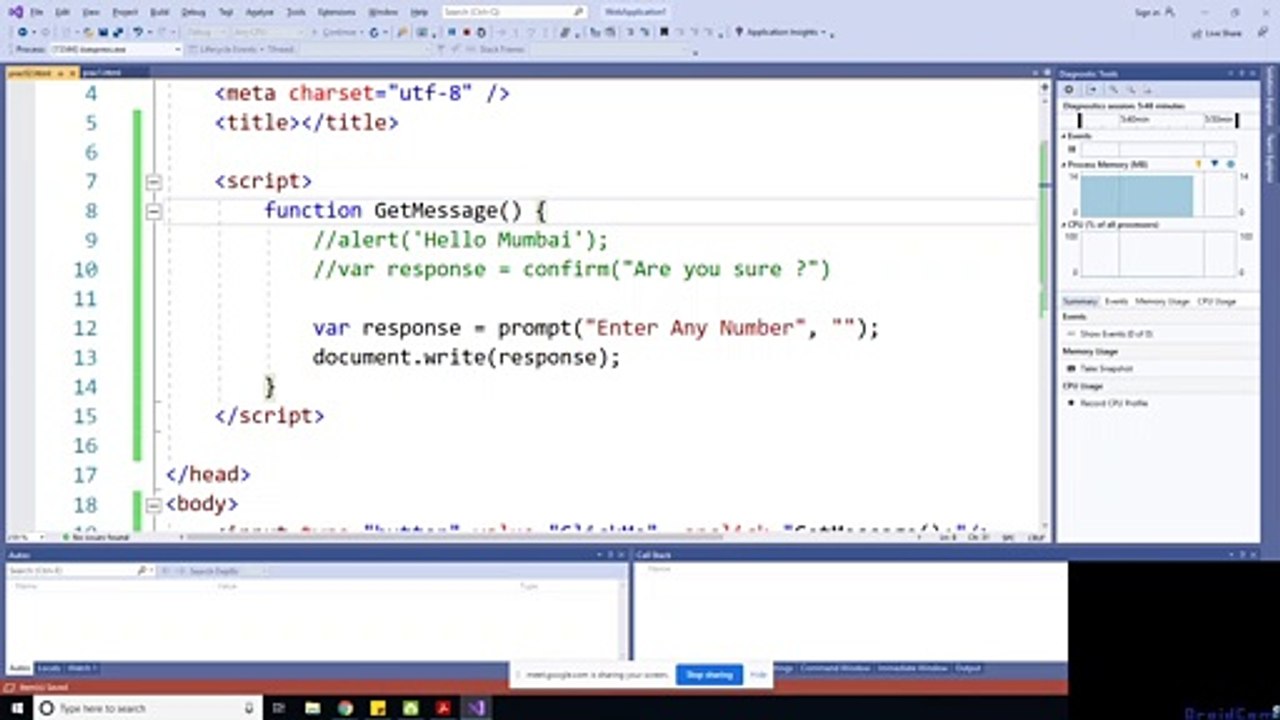Image resolution: width=1280 pixels, height=720 pixels.
Task: Switch to the Watch 1 tab
Action: coord(82,667)
